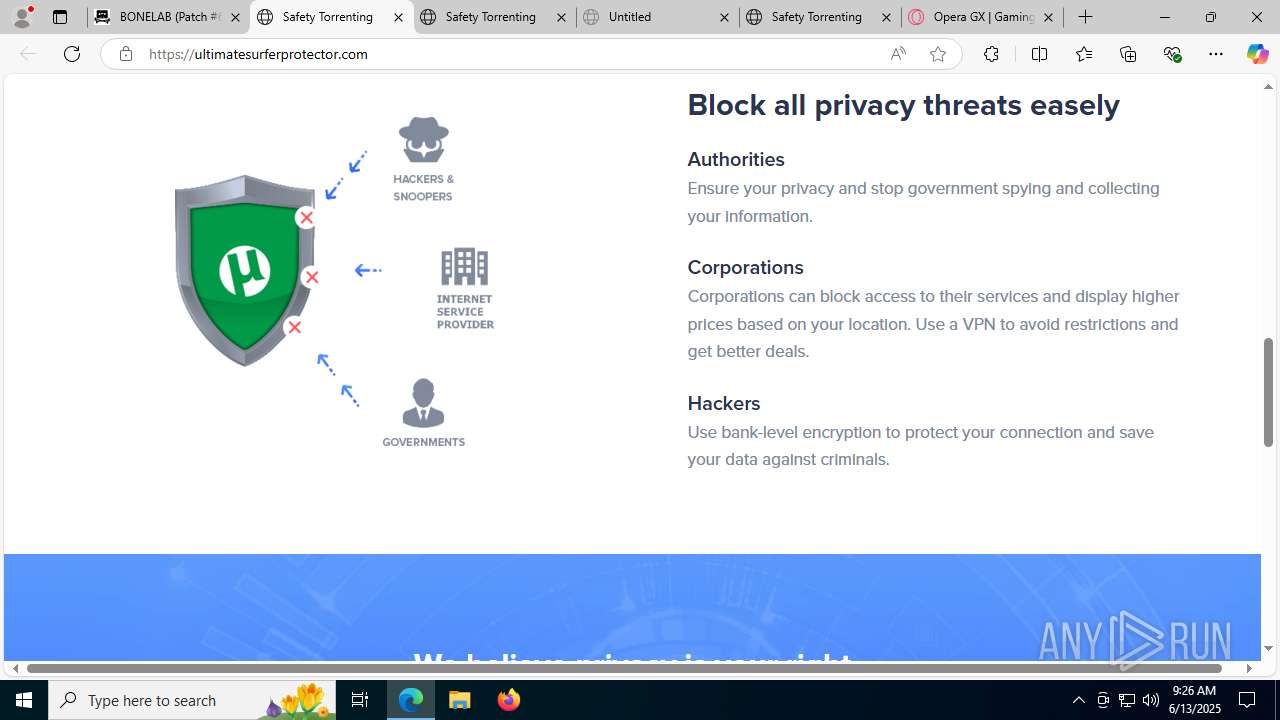Close the active Safety Torrenting tab
Screen dimensions: 1280x720
click(398, 17)
